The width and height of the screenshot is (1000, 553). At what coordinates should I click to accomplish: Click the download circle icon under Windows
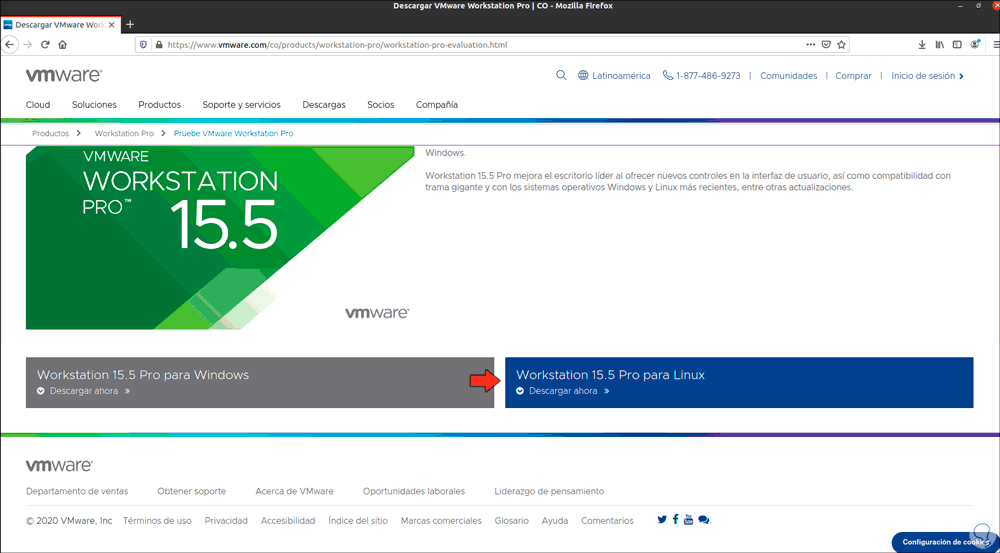41,391
